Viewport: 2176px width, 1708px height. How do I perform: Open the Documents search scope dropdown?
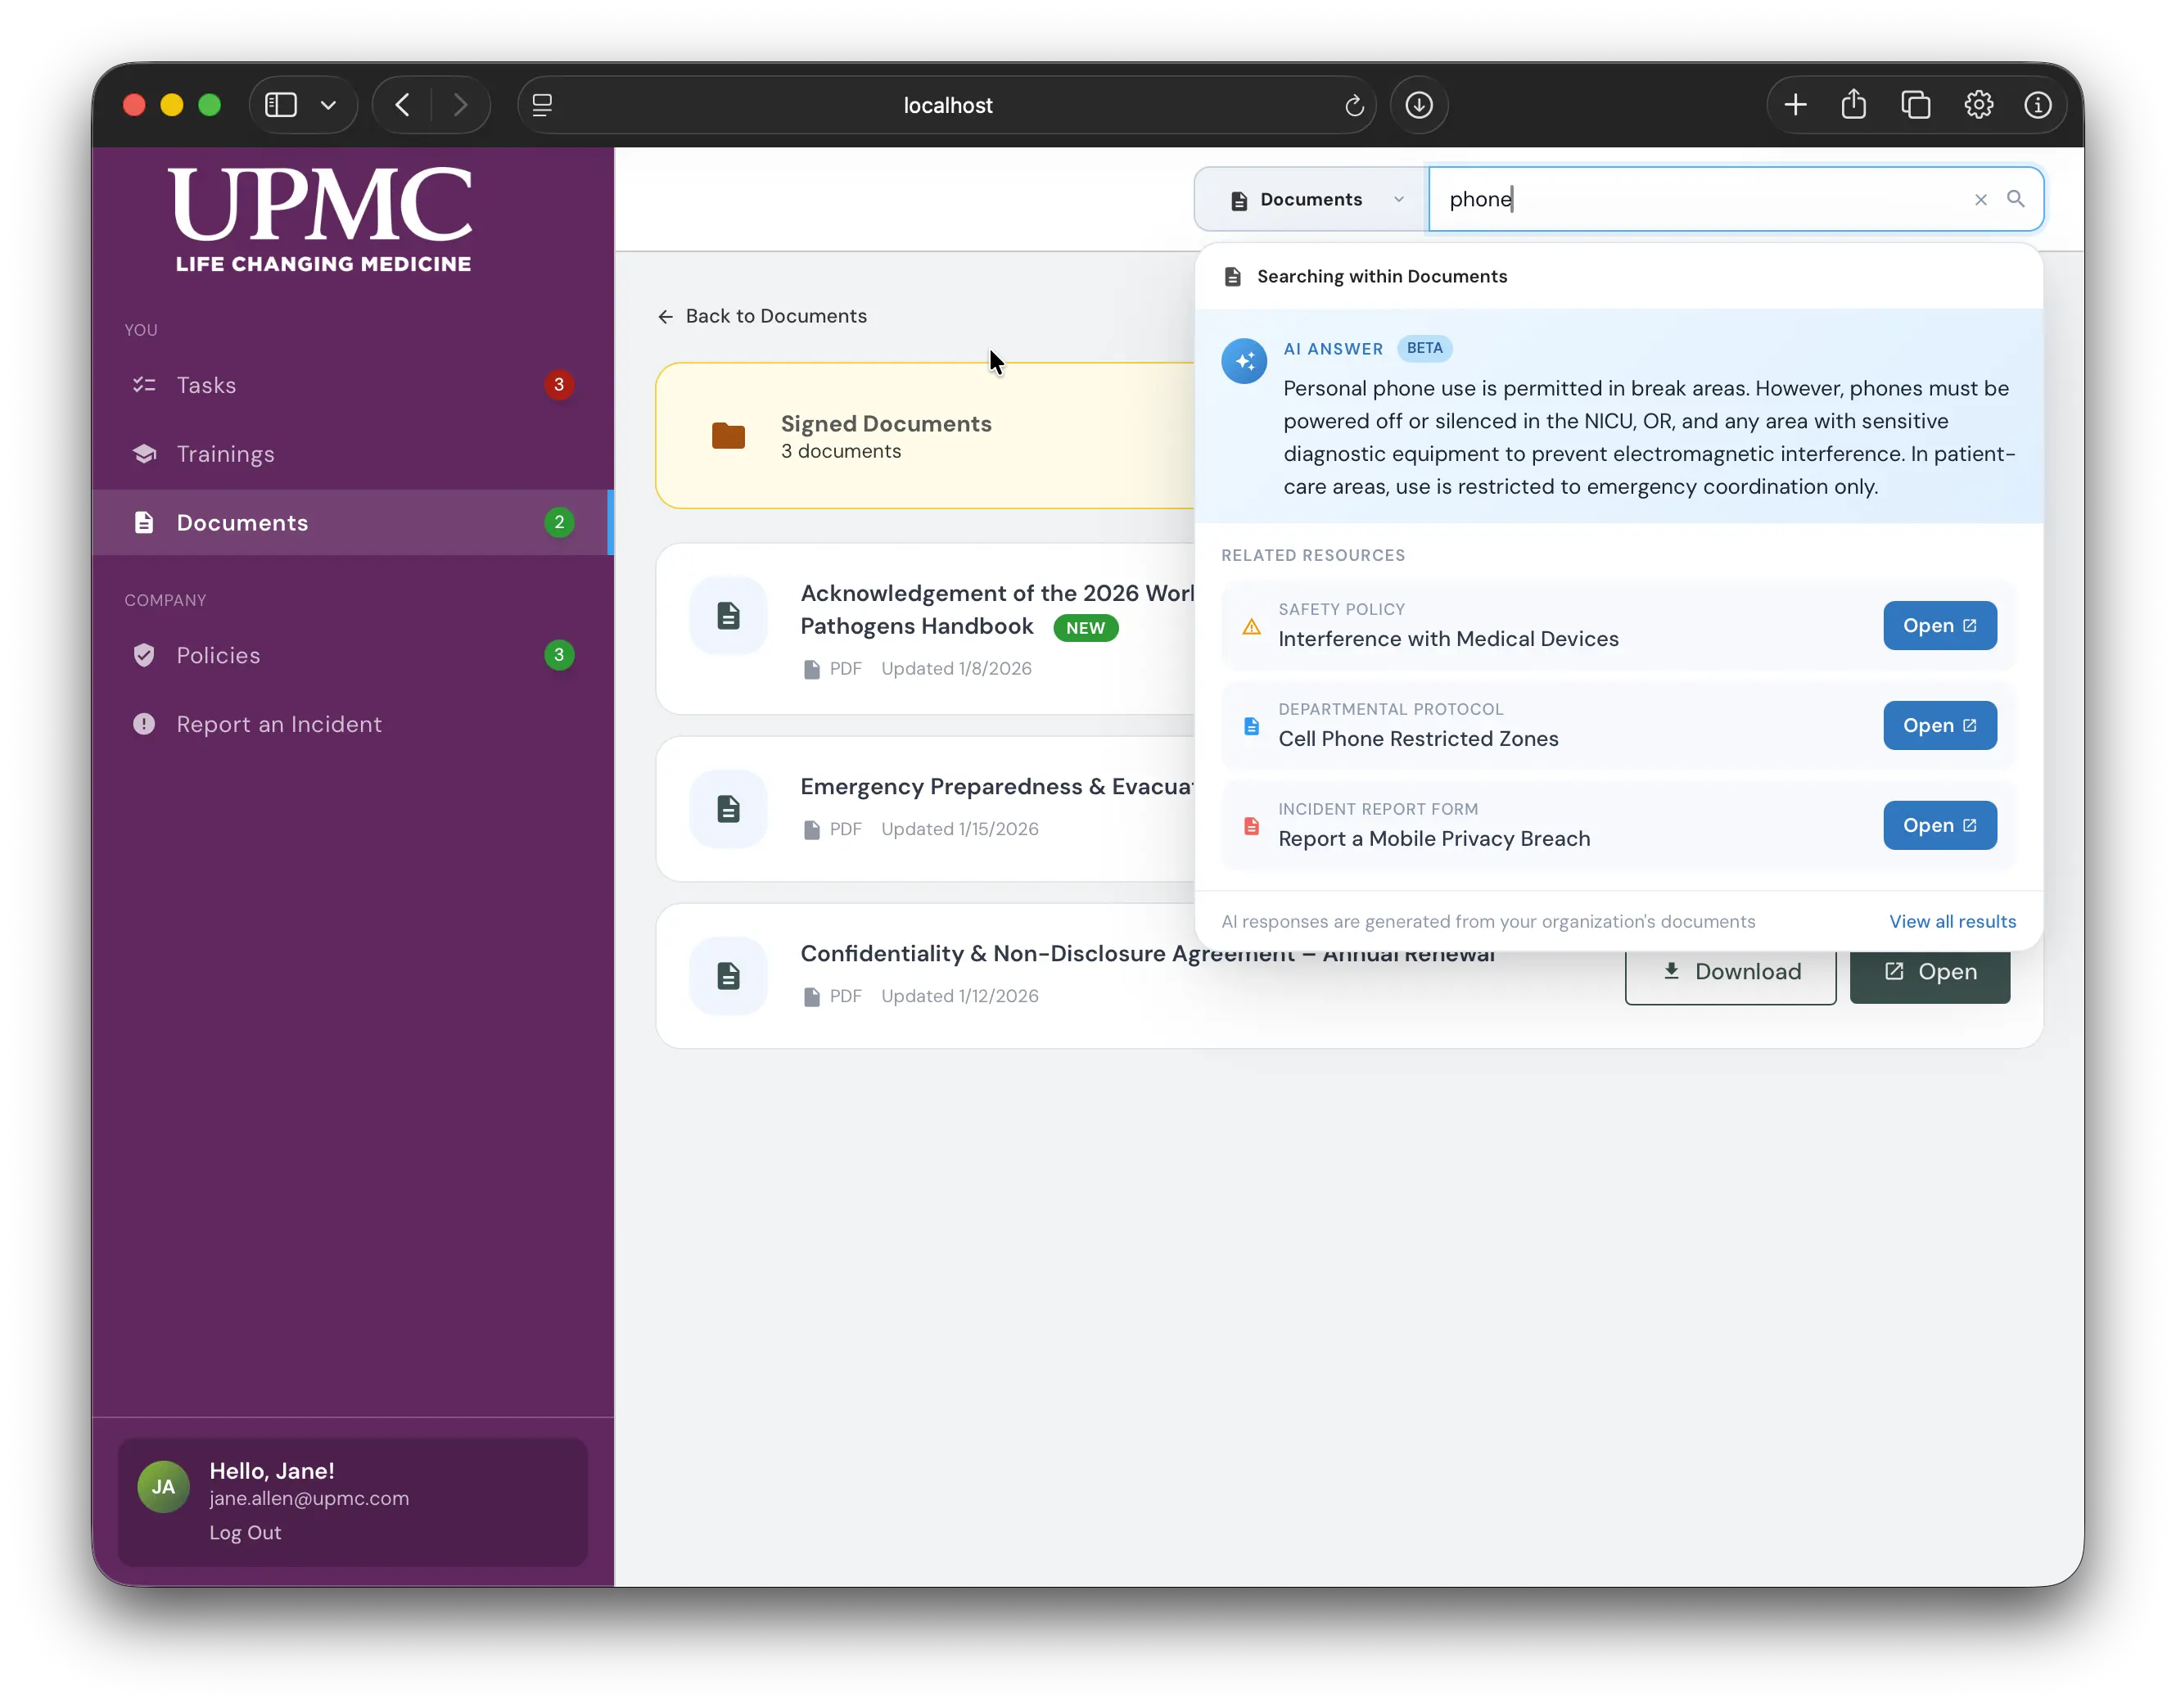pyautogui.click(x=1311, y=200)
